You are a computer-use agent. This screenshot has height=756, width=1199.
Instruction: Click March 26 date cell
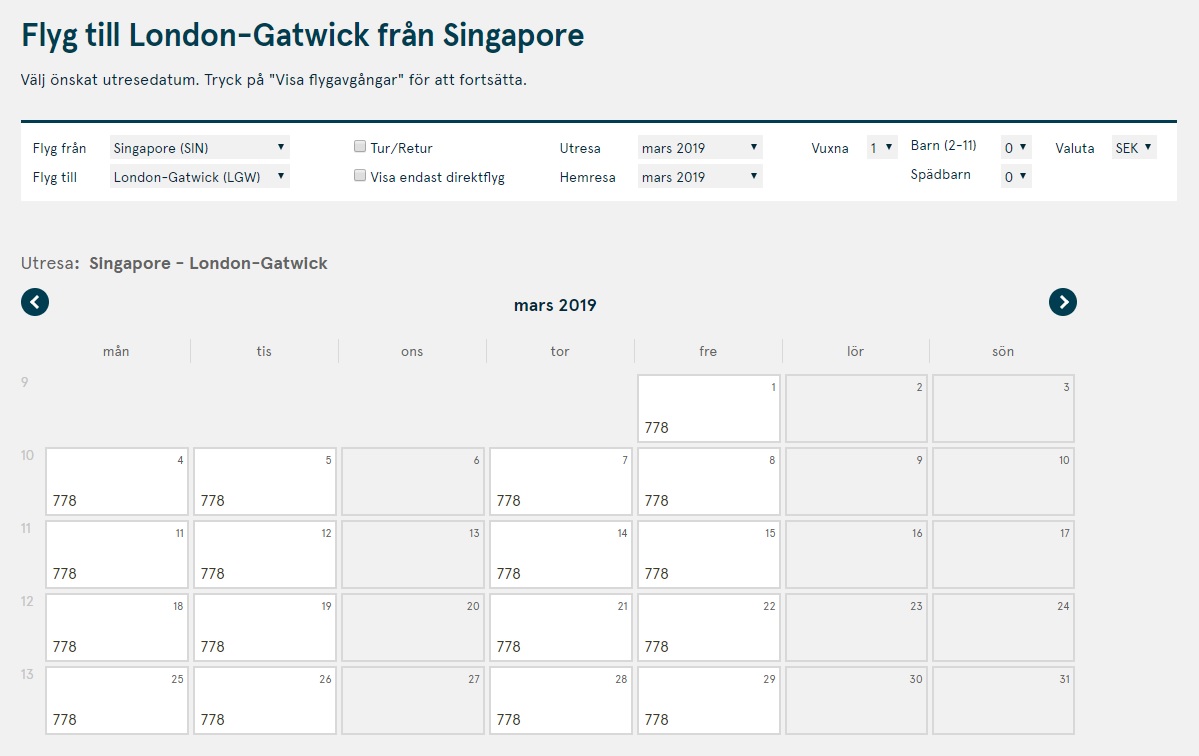[x=265, y=700]
